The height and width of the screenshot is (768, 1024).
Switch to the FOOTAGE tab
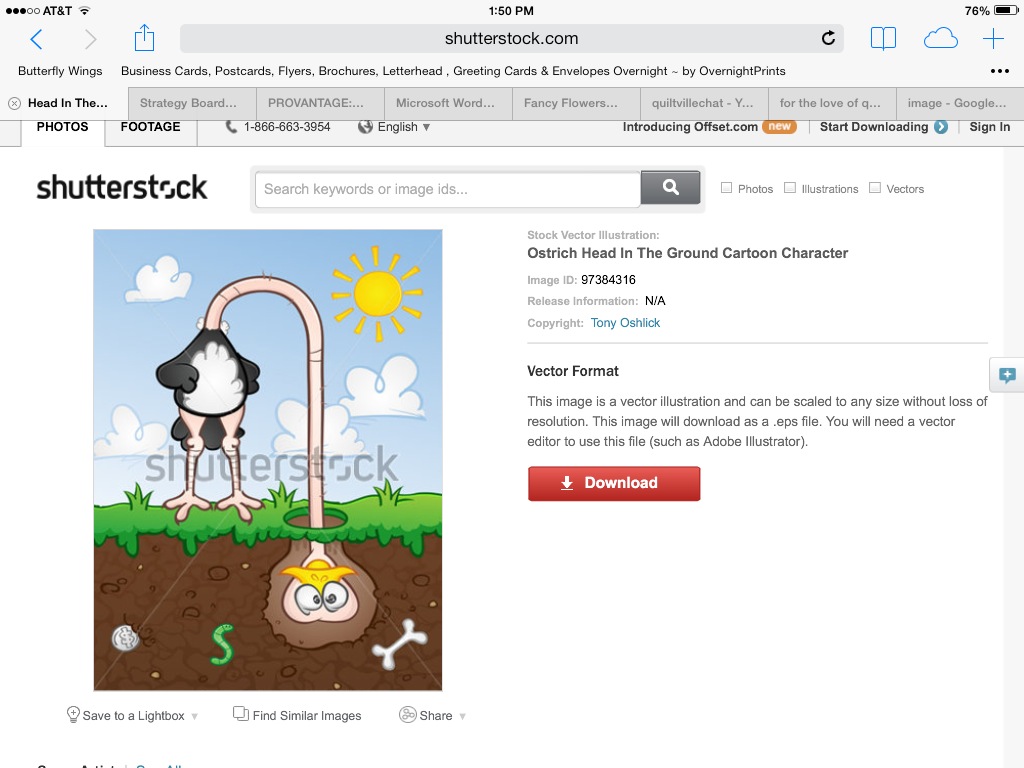coord(150,127)
